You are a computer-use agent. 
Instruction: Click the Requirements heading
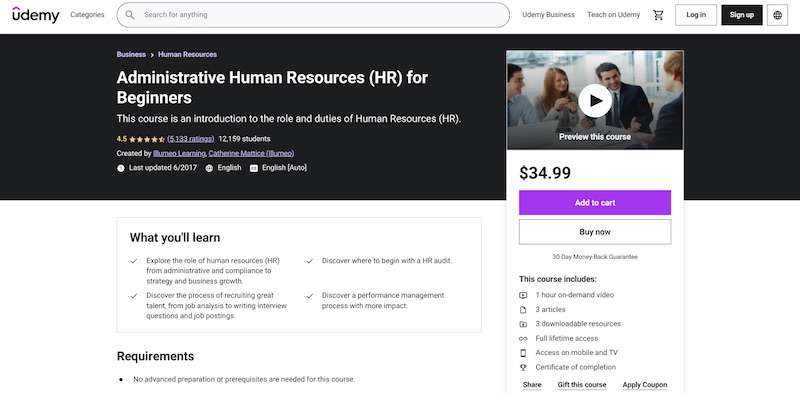coord(155,356)
